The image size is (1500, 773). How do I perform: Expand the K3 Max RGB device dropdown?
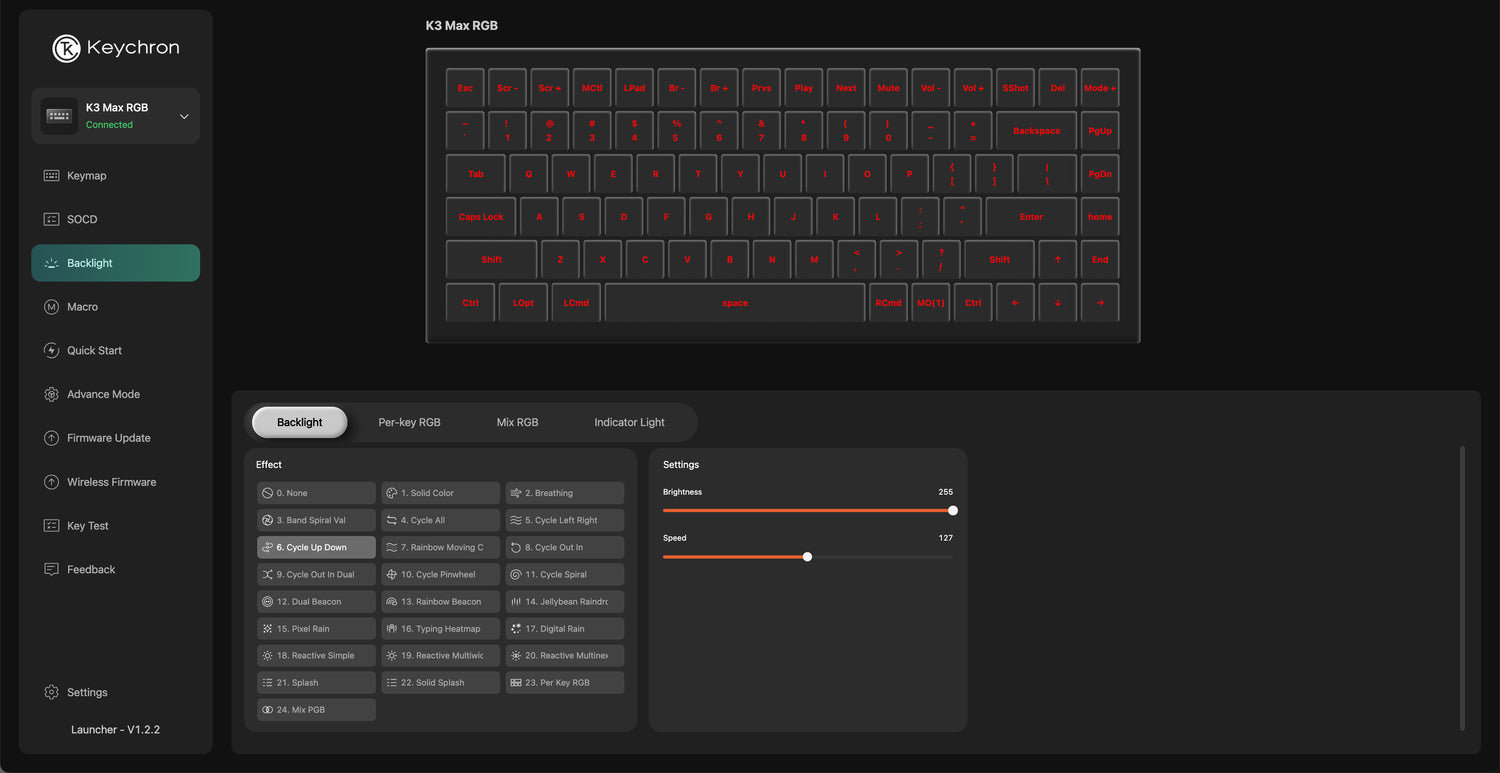click(x=184, y=117)
